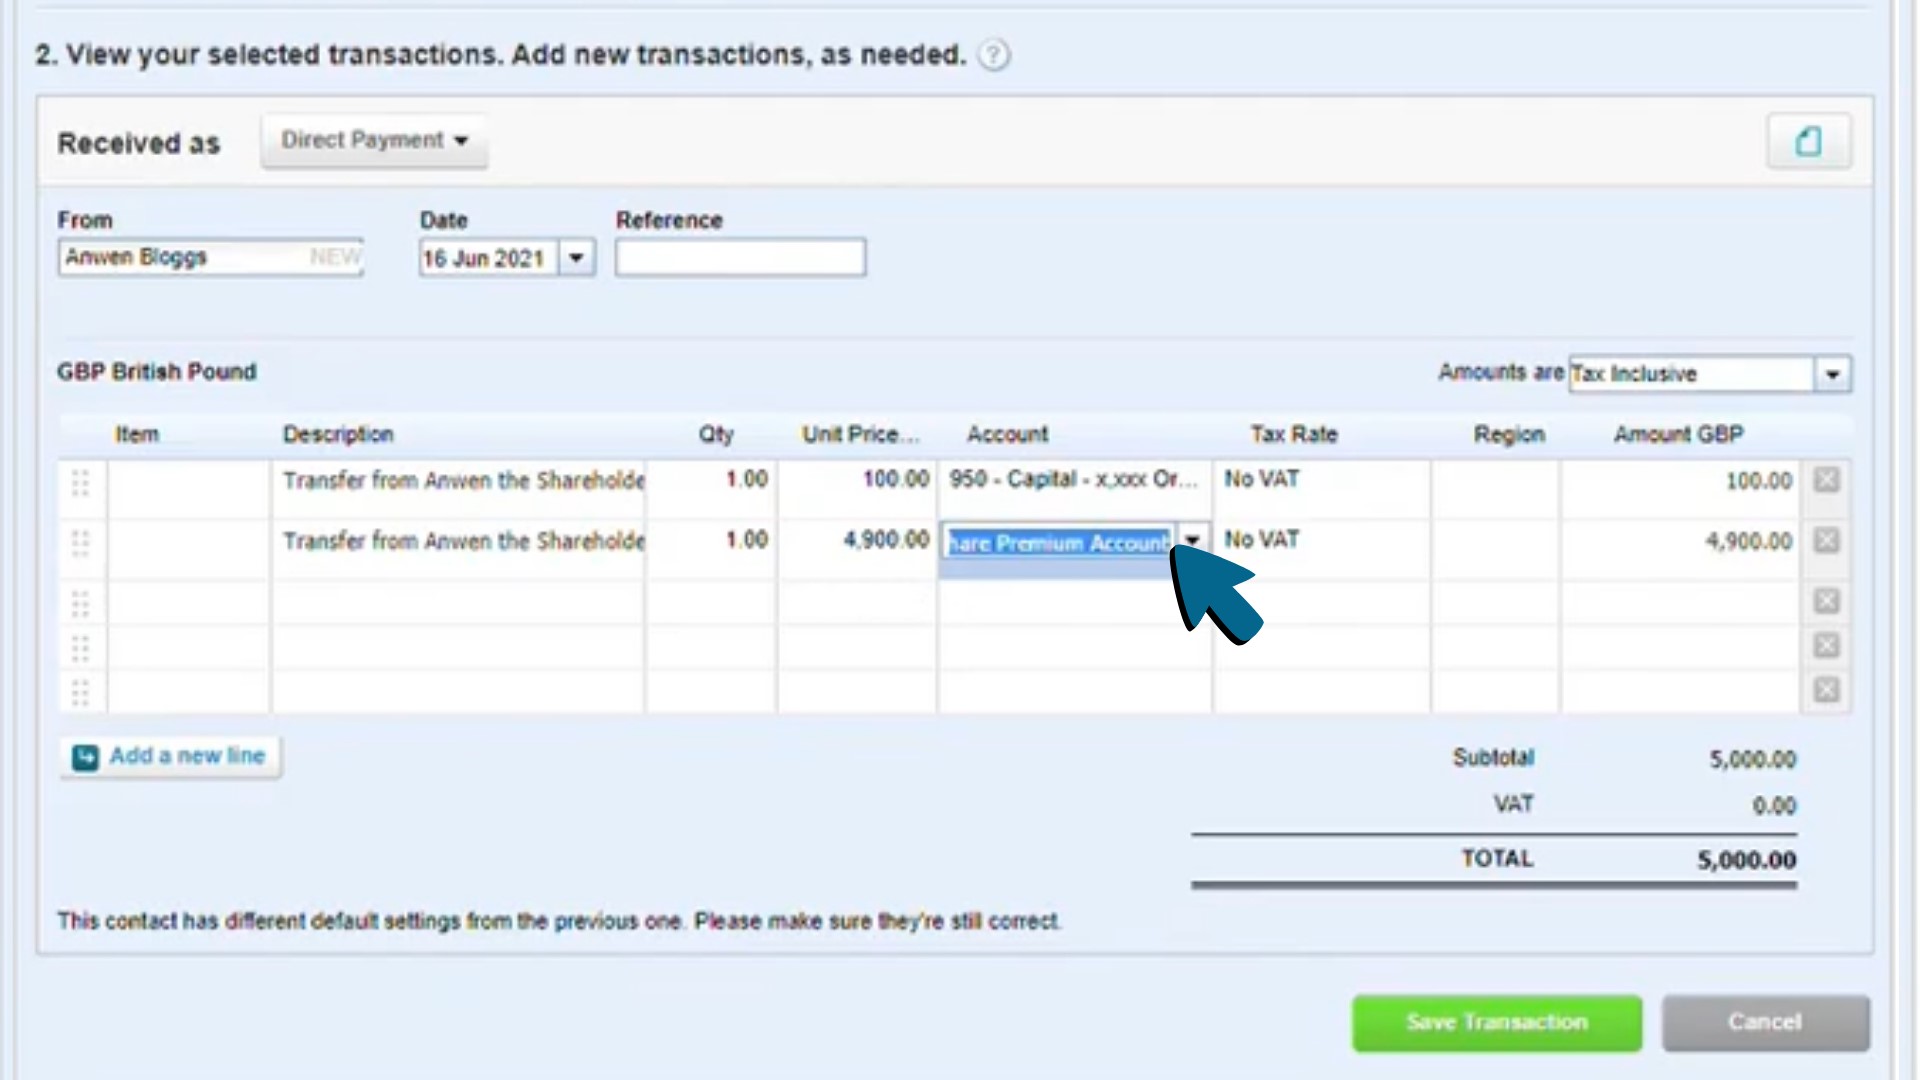Open the date picker dropdown arrow

pyautogui.click(x=576, y=257)
